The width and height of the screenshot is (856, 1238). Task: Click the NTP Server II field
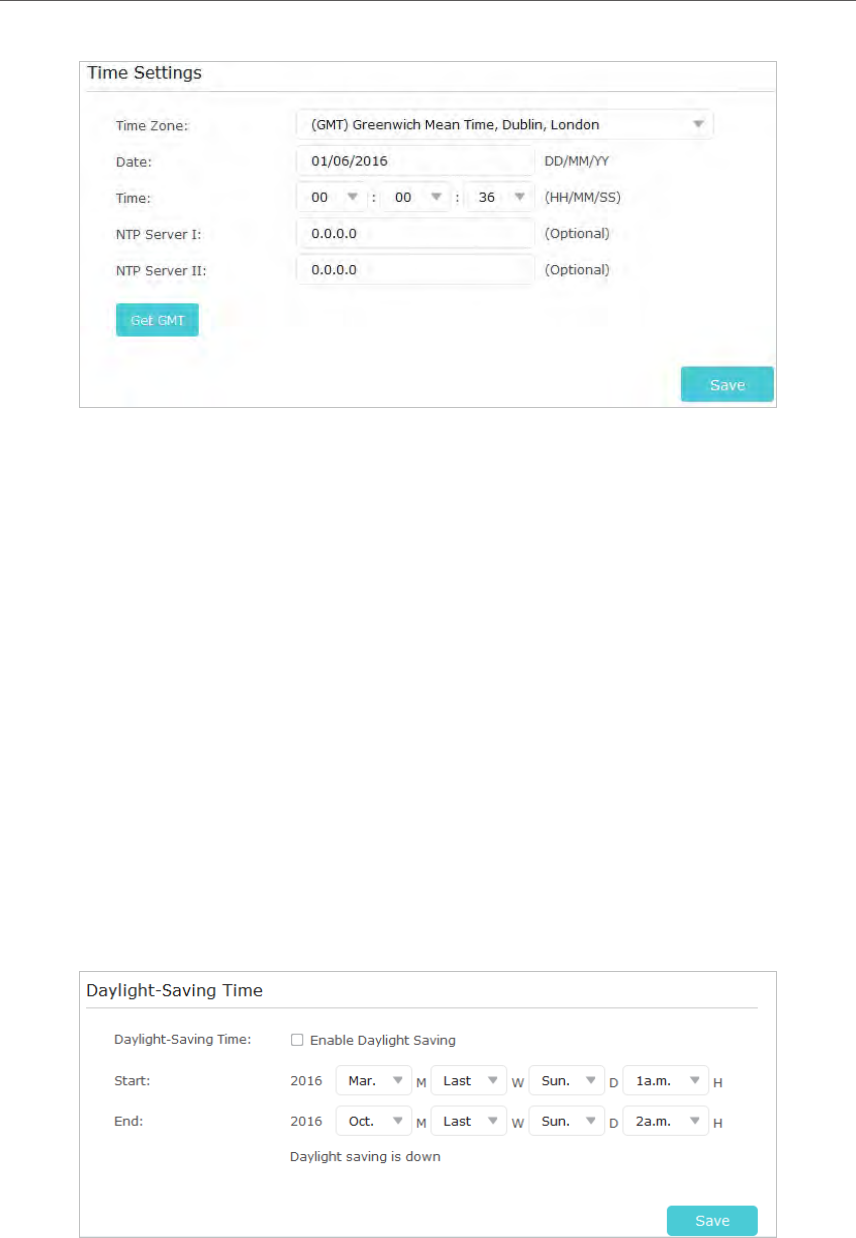[415, 269]
